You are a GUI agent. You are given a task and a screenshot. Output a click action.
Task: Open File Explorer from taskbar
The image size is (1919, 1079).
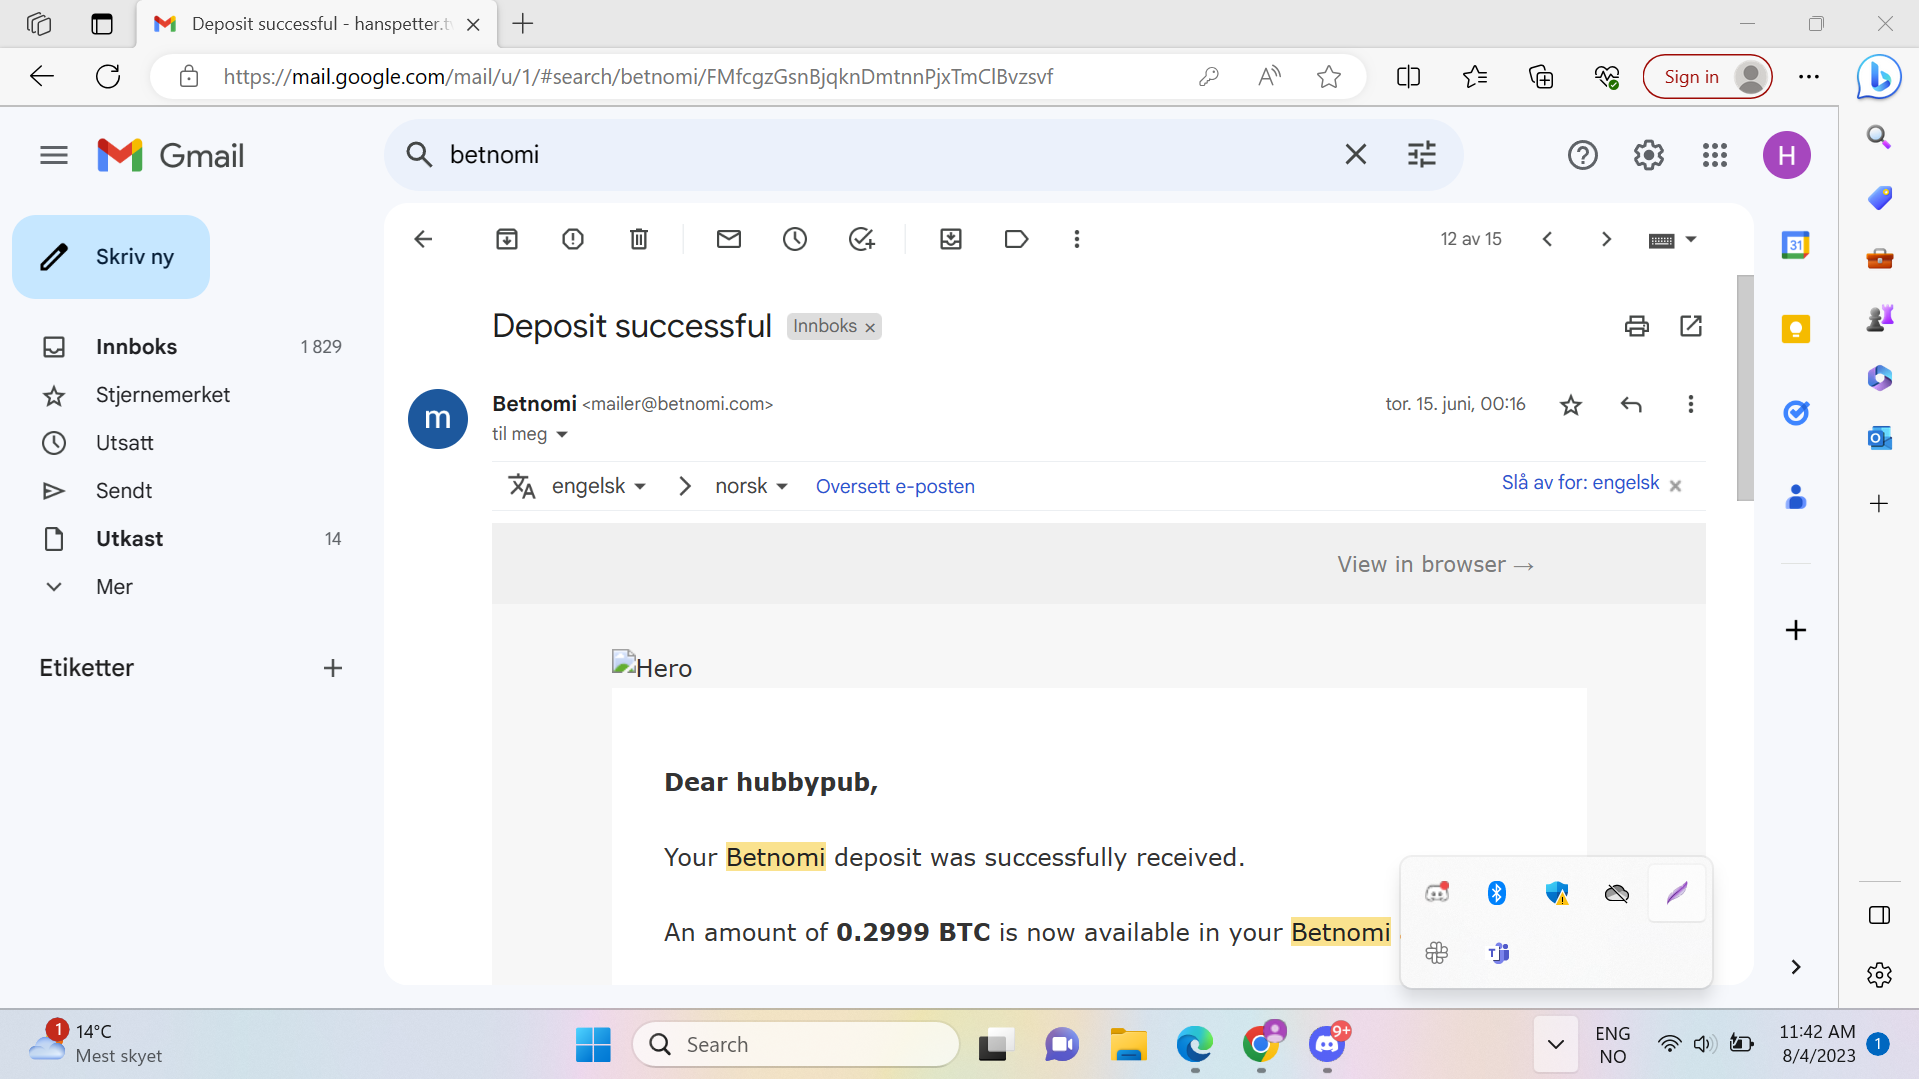coord(1128,1045)
